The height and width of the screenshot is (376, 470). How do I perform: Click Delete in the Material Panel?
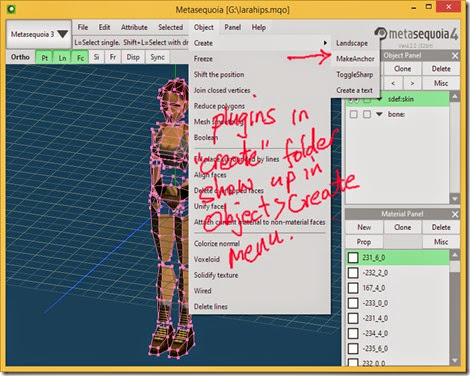click(441, 227)
